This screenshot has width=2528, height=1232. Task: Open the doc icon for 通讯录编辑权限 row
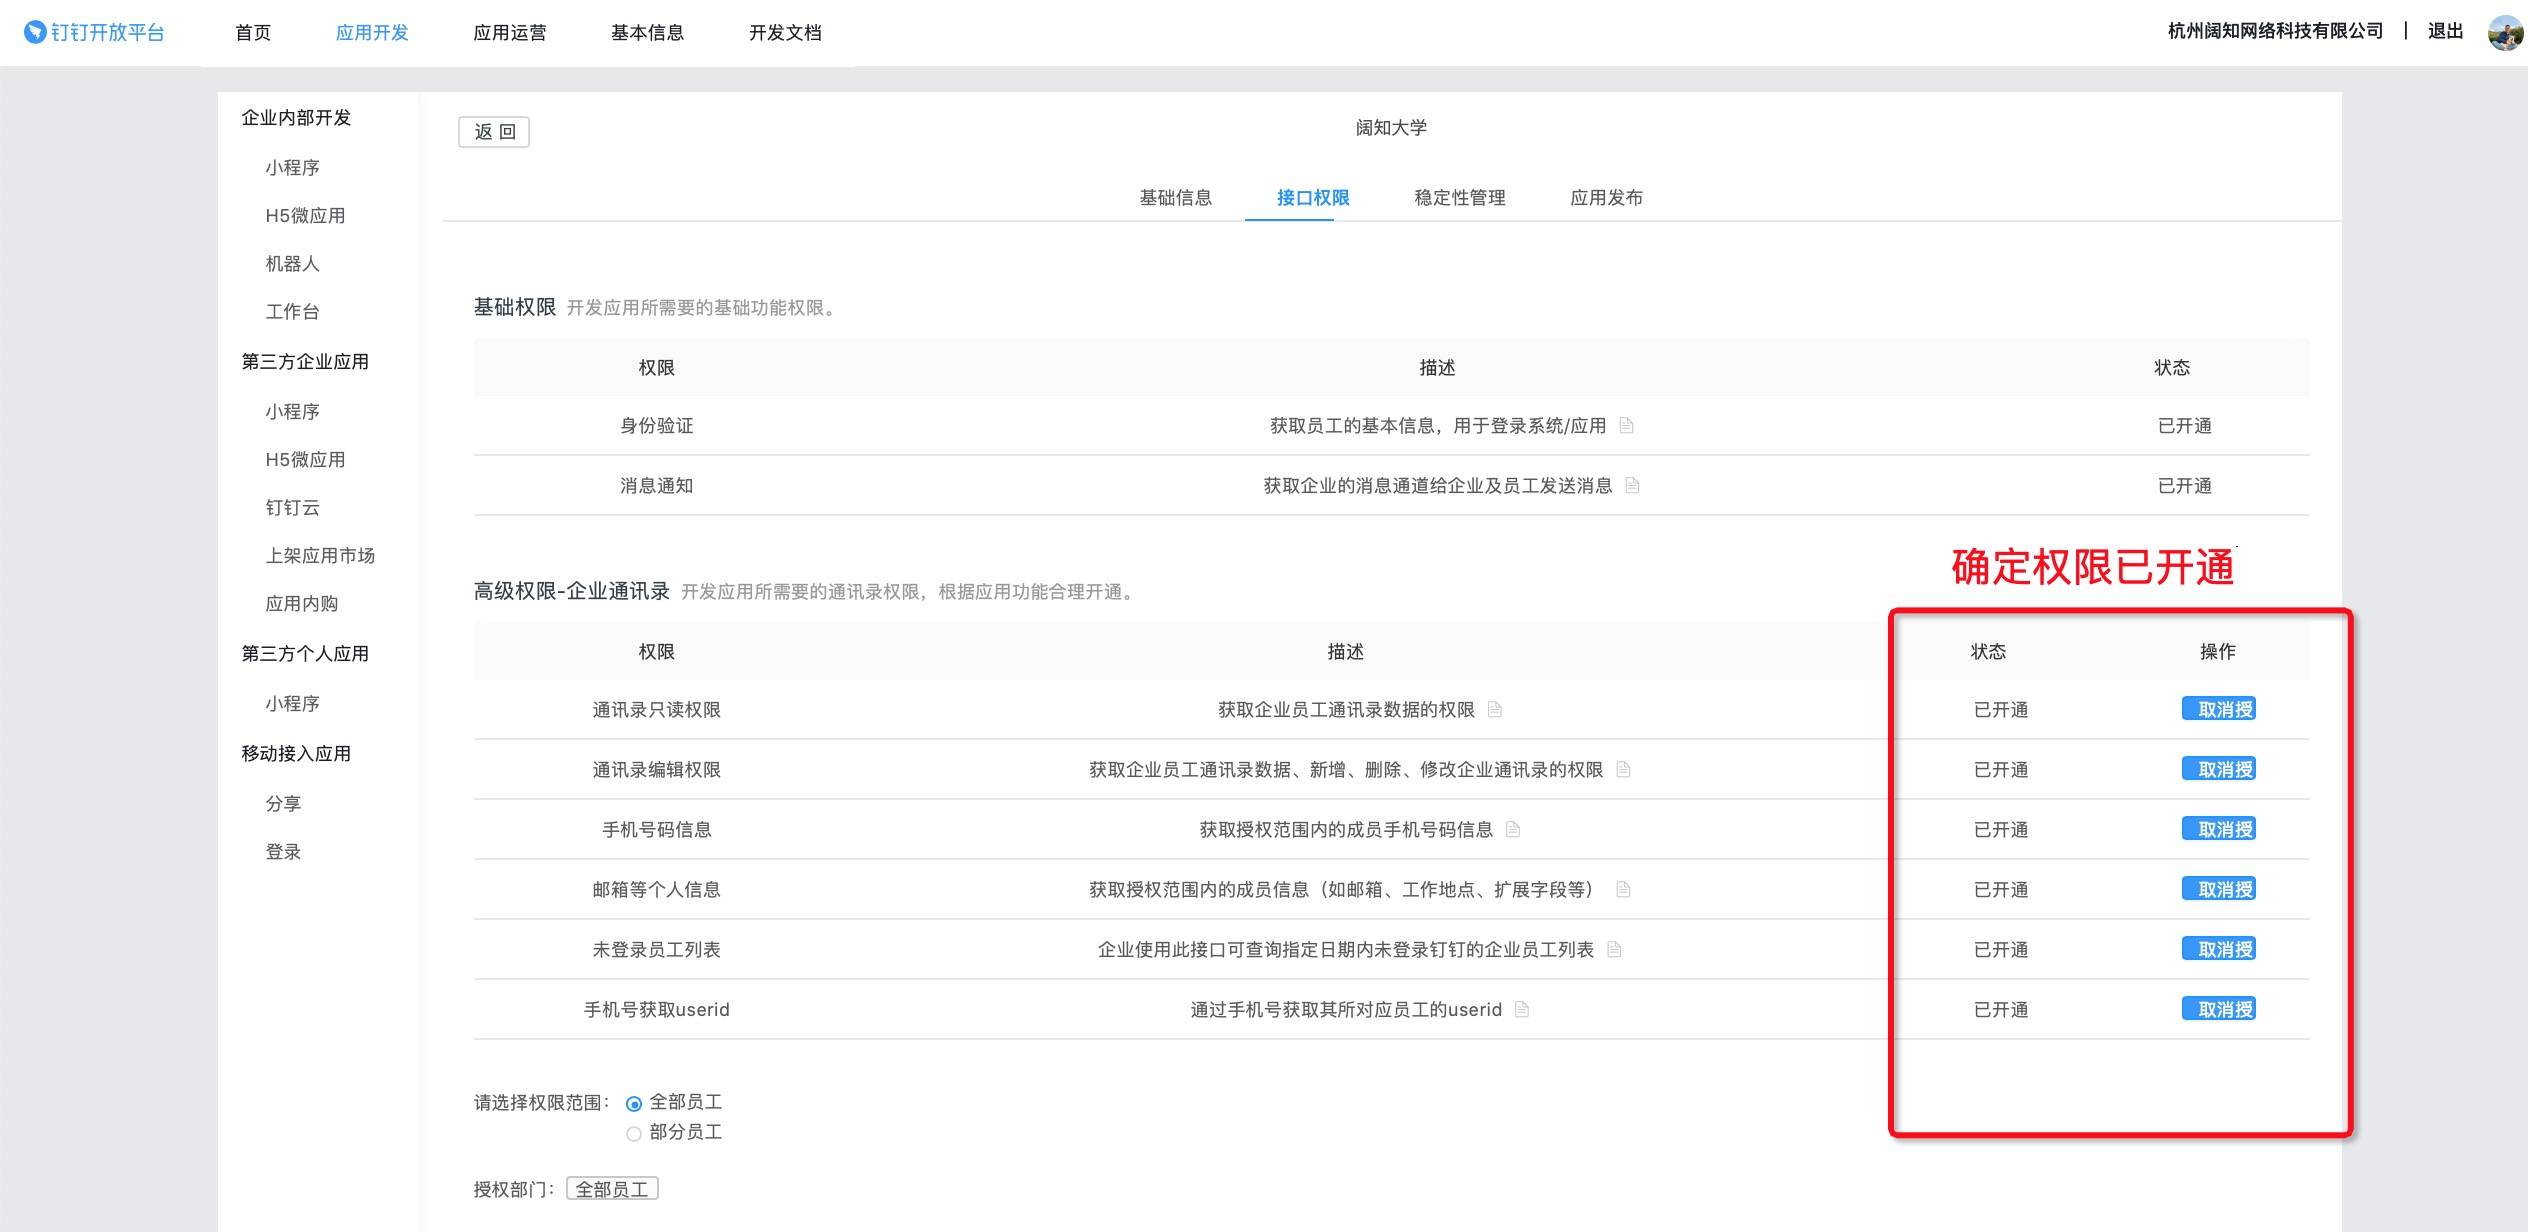(1623, 769)
